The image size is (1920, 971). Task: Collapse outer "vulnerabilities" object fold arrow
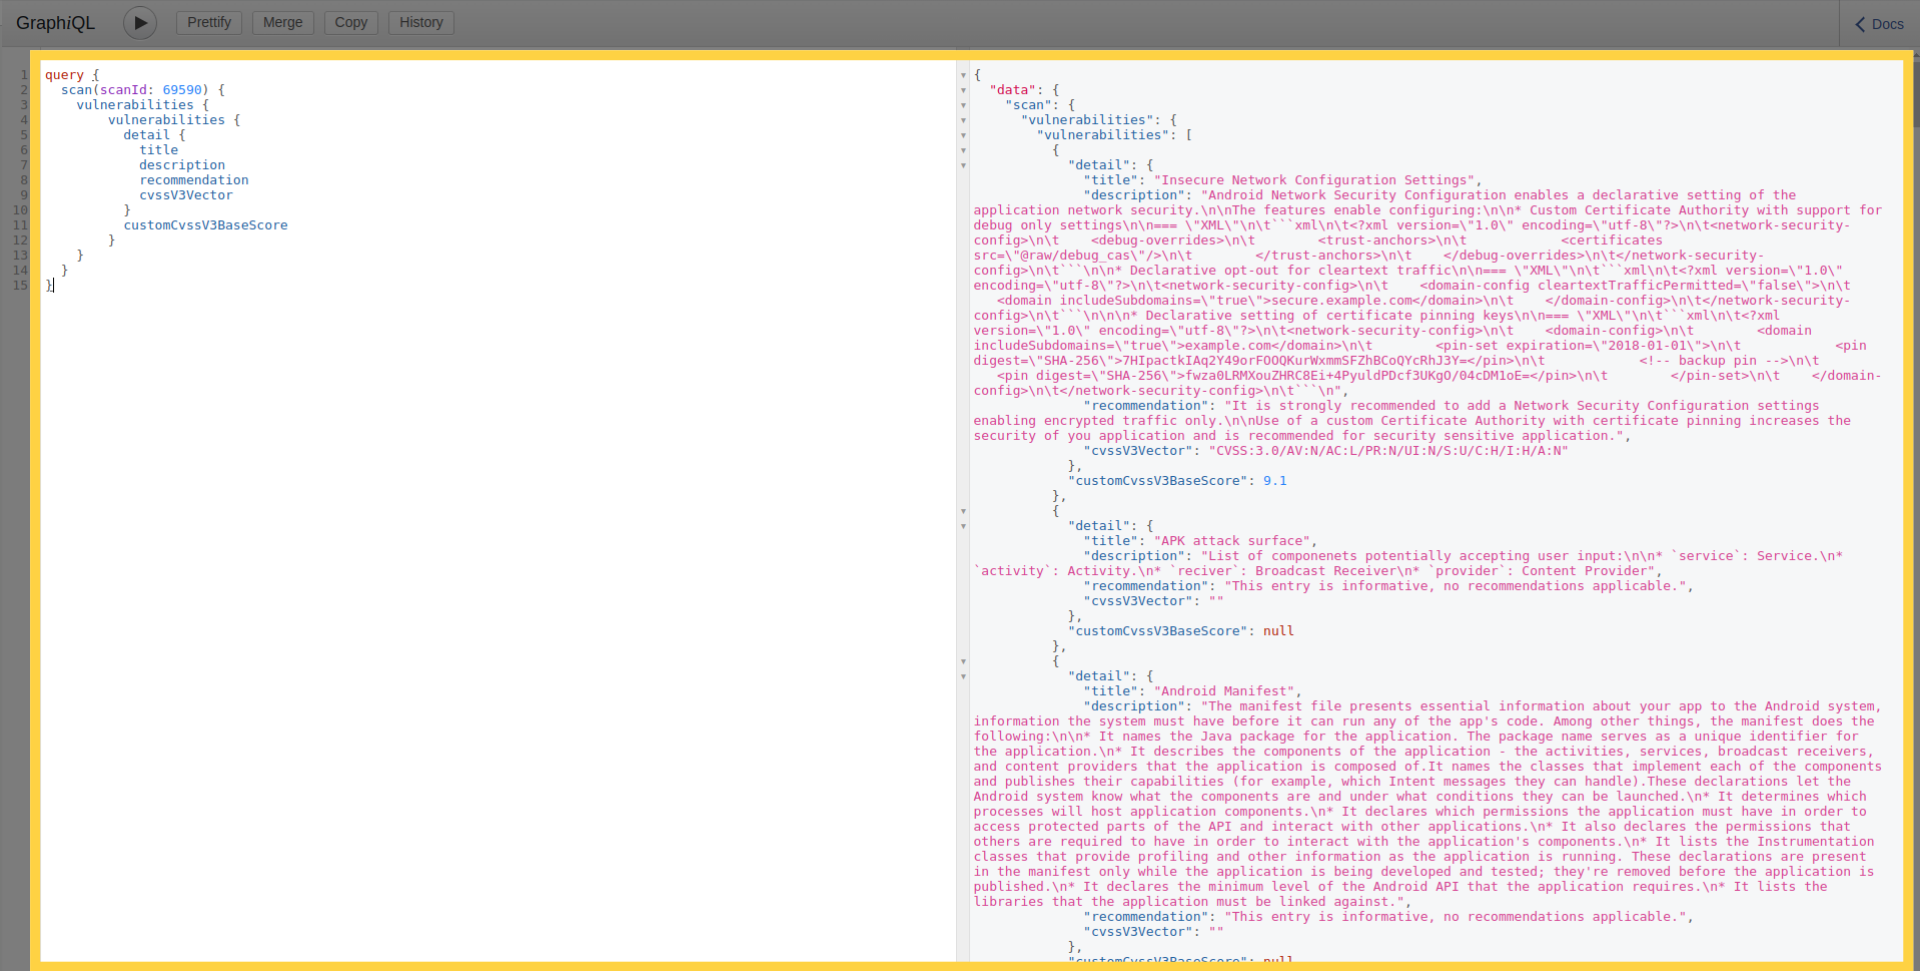[x=963, y=120]
